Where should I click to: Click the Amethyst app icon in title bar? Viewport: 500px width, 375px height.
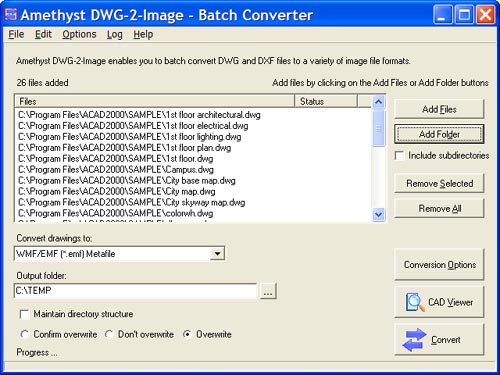[x=11, y=14]
